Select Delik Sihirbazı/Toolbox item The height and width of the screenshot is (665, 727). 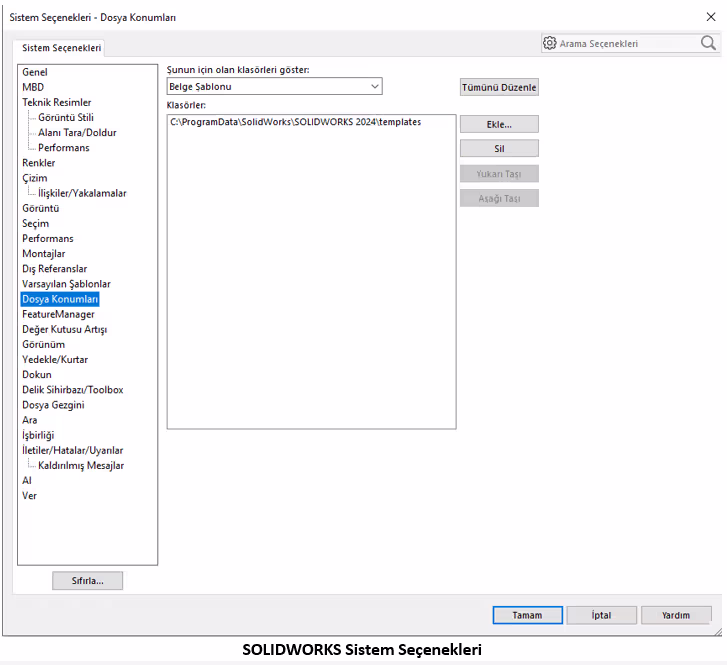pyautogui.click(x=73, y=390)
